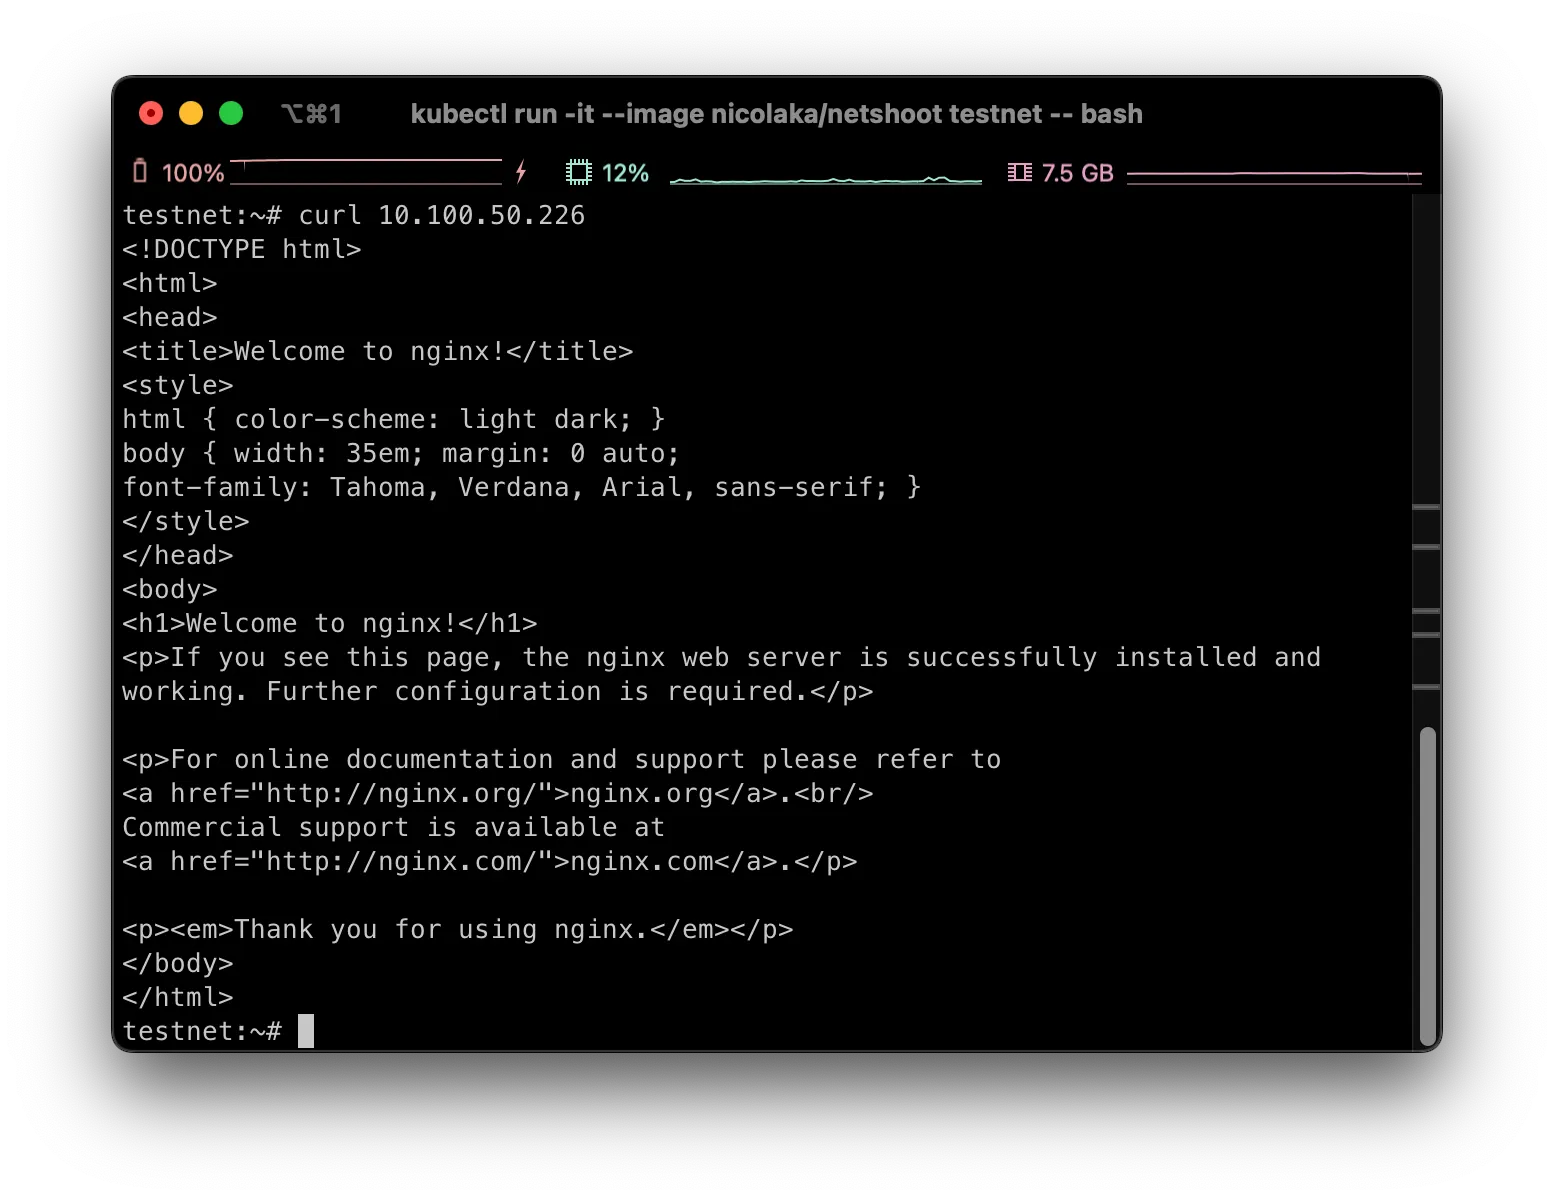
Task: Click the closing </body> tag line
Action: [x=178, y=963]
